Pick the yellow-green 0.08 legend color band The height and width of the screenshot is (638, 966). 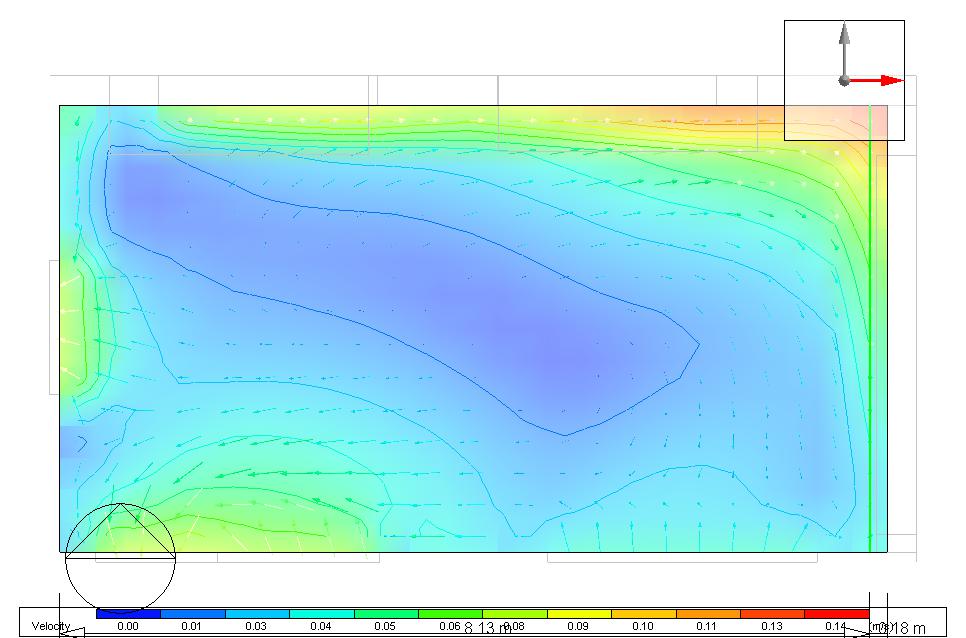(x=515, y=614)
